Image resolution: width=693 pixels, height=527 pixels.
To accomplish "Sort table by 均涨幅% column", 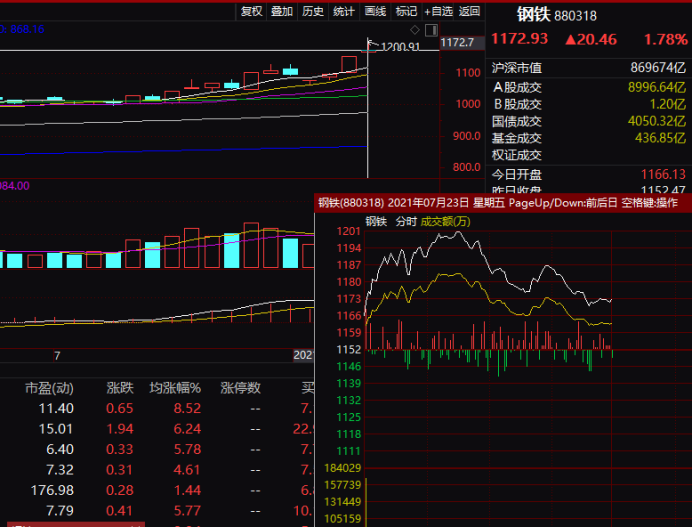I will pos(175,388).
